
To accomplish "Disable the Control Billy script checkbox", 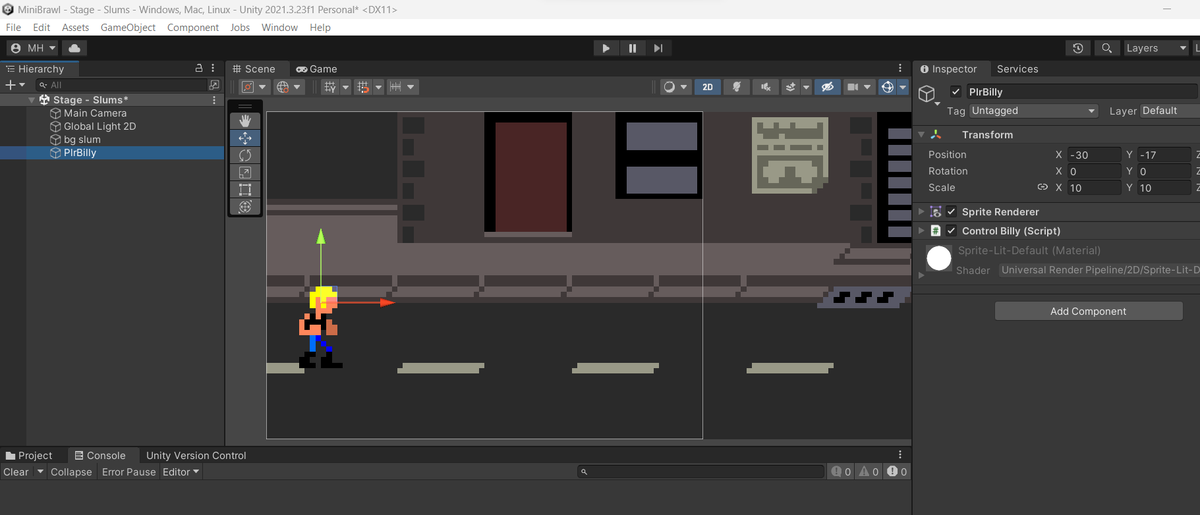I will (951, 231).
